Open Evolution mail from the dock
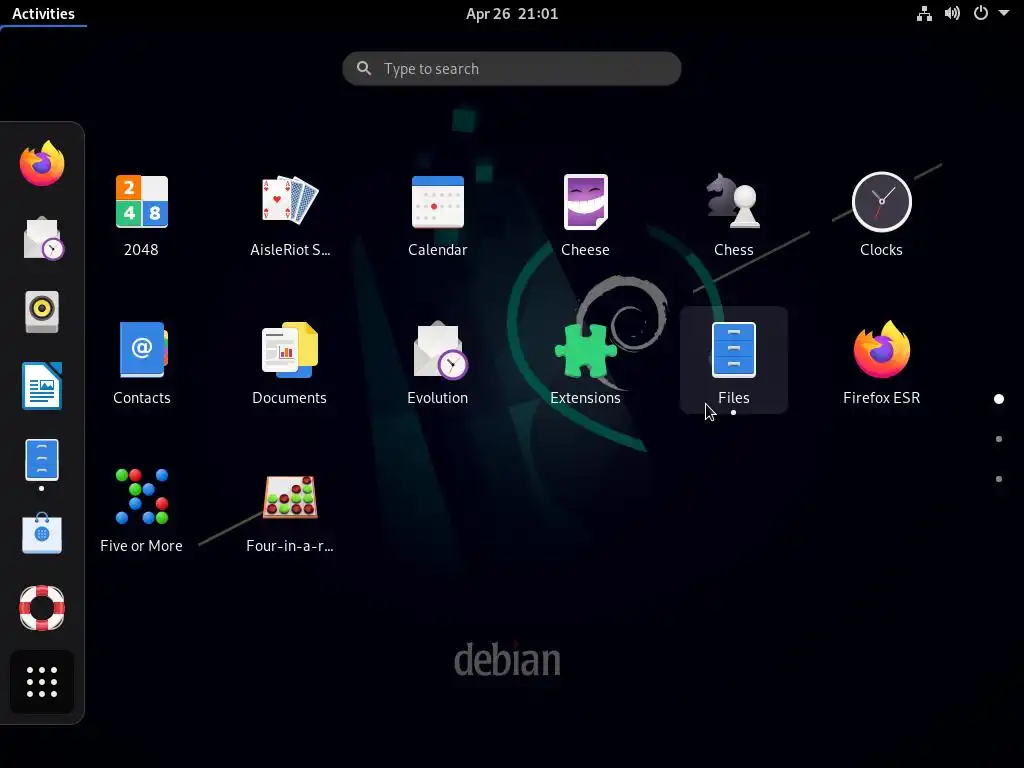 [42, 238]
